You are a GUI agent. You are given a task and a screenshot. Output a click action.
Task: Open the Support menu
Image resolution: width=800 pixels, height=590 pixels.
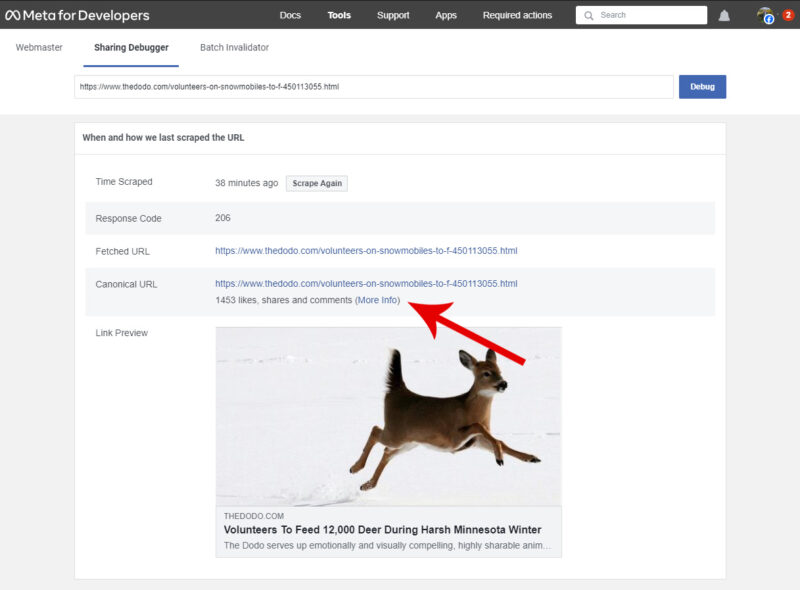(x=393, y=15)
